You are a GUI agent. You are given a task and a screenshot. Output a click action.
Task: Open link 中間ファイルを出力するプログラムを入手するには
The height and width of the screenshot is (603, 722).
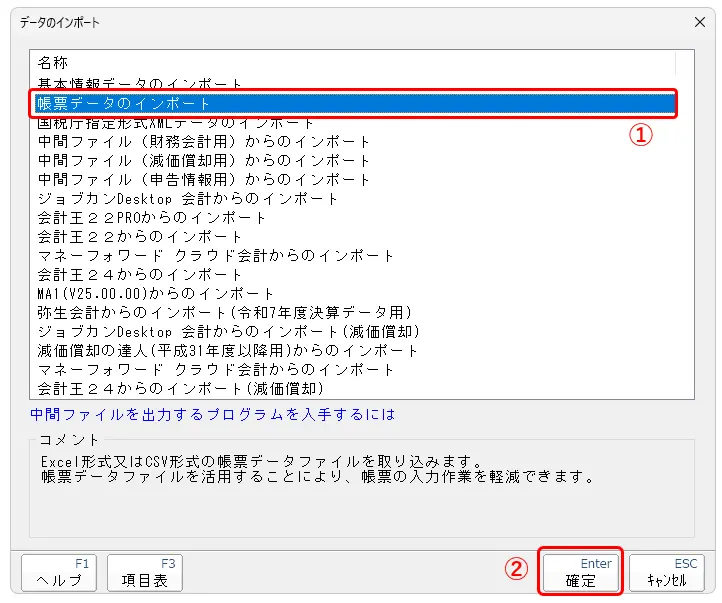[213, 414]
